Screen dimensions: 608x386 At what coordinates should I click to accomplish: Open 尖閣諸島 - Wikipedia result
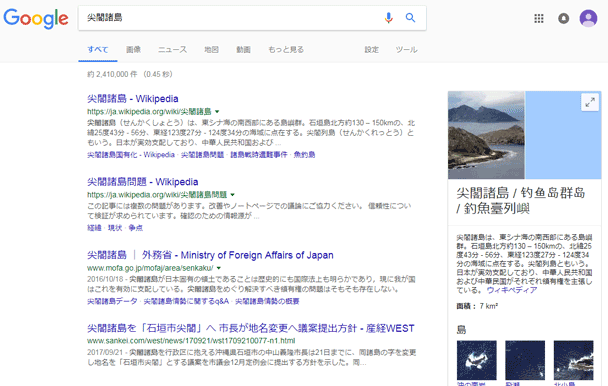133,99
